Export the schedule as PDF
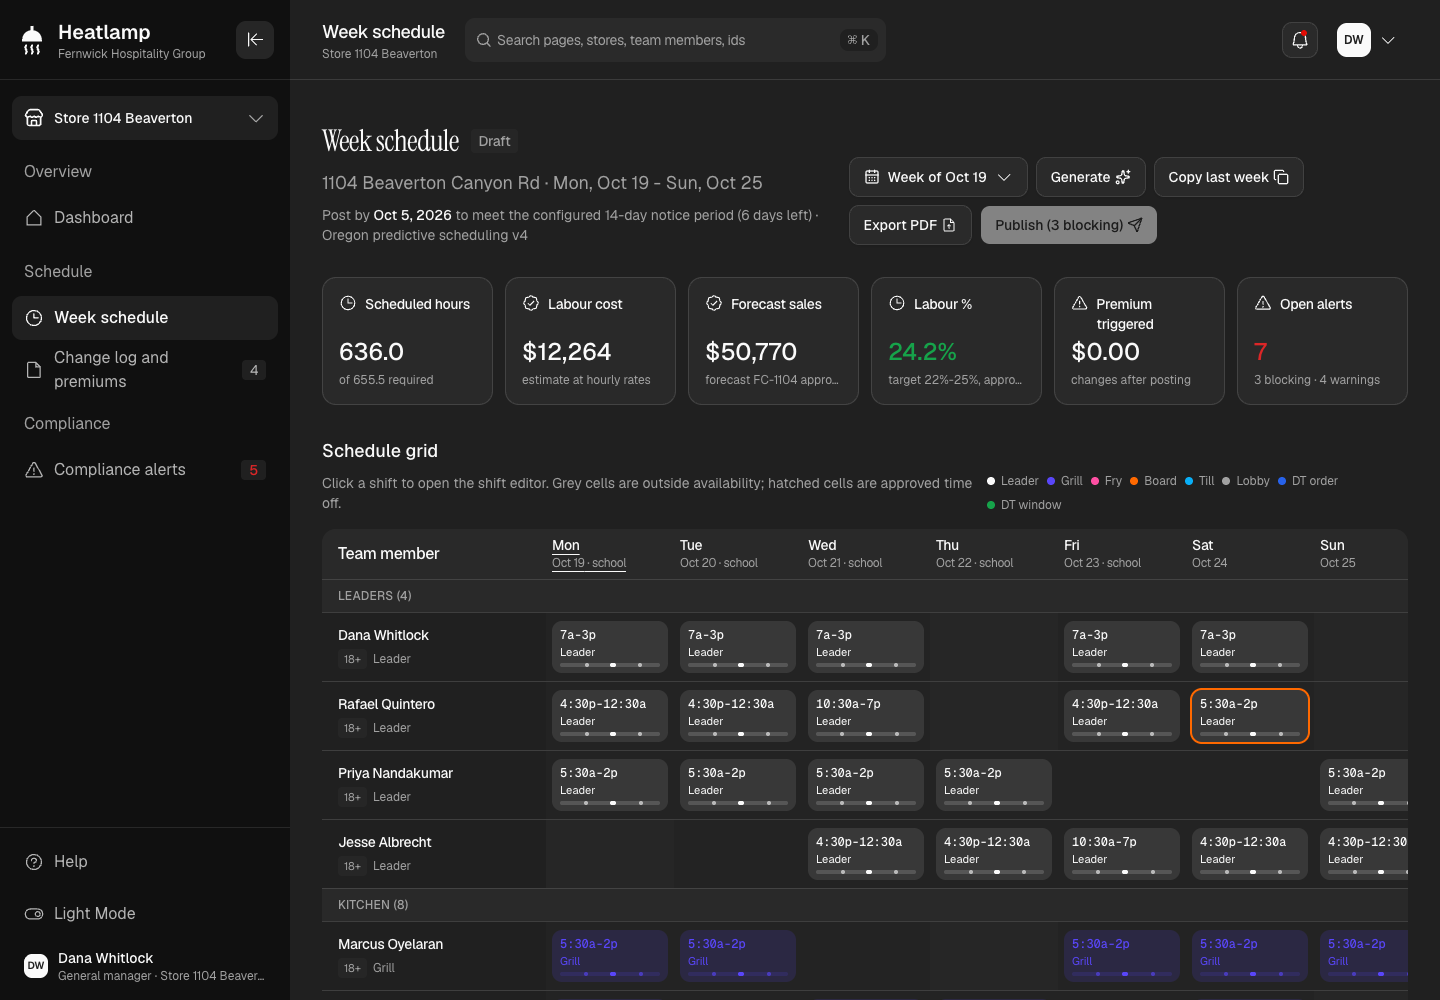 pyautogui.click(x=910, y=225)
